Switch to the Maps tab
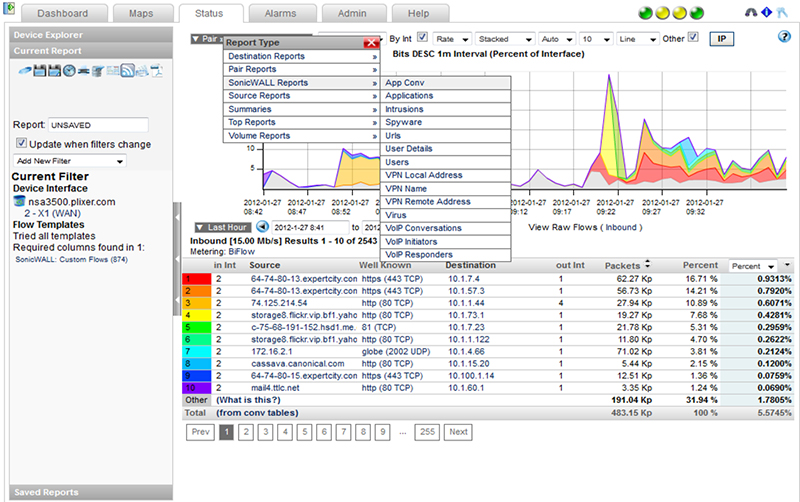800x502 pixels. (x=141, y=13)
